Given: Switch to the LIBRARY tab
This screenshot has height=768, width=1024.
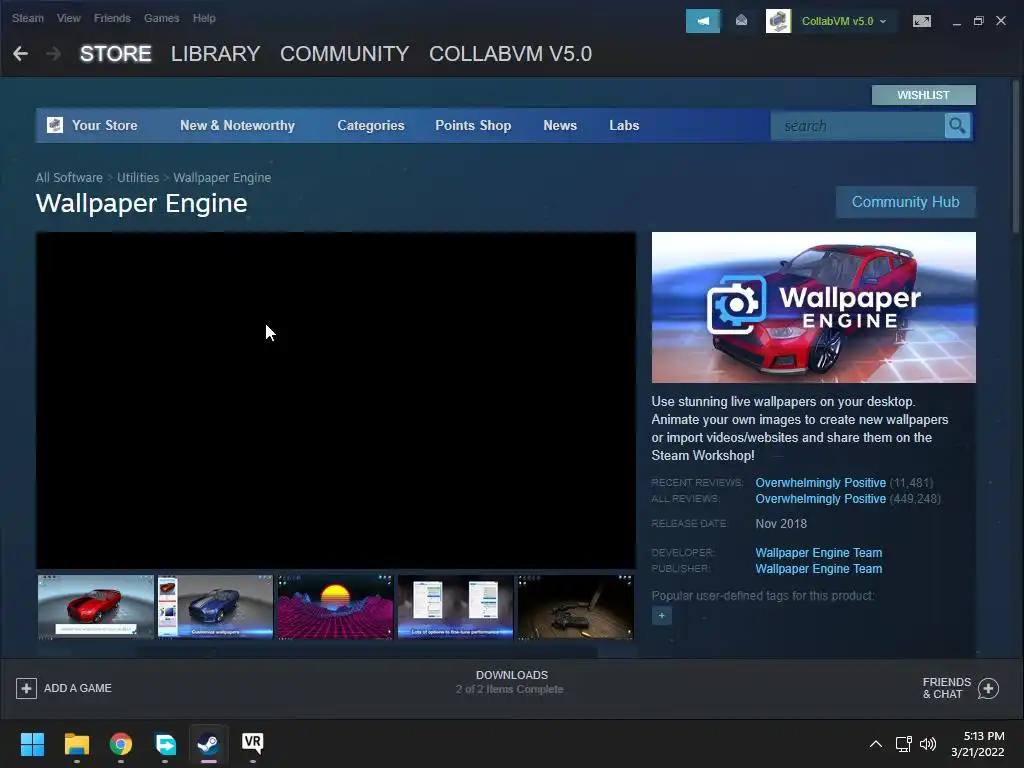Looking at the screenshot, I should click(x=216, y=54).
